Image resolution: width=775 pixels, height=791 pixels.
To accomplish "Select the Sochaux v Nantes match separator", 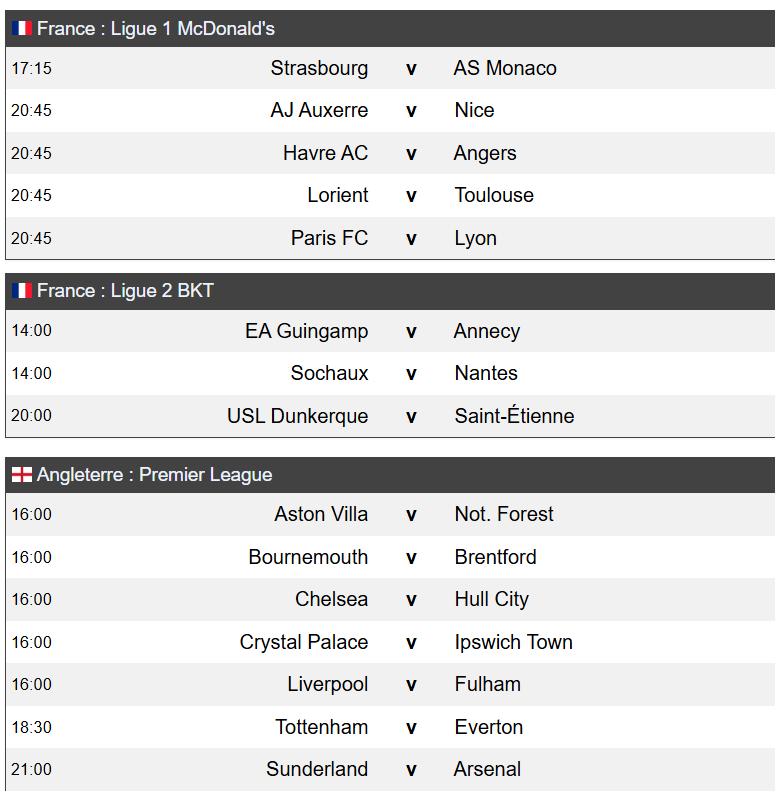I will 411,374.
